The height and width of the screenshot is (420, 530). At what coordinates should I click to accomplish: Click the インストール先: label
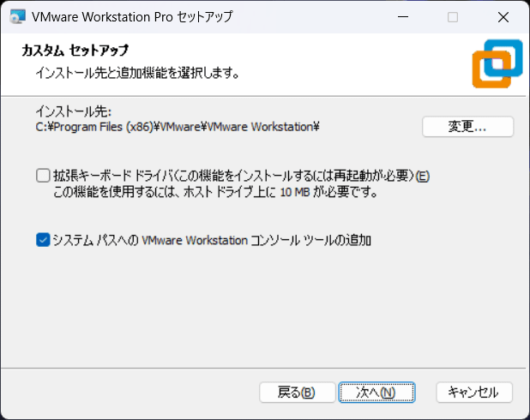73,111
